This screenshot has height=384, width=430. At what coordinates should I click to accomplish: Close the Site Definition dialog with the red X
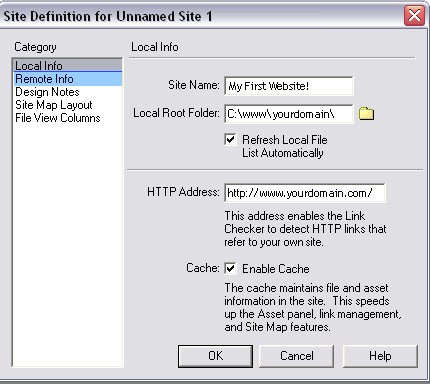pos(414,15)
